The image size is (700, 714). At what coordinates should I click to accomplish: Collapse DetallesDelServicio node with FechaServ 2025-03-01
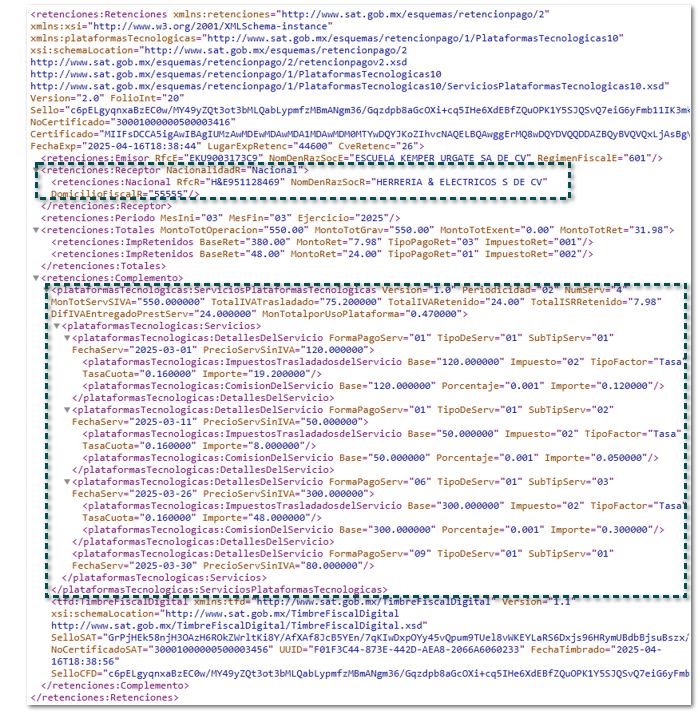point(67,338)
